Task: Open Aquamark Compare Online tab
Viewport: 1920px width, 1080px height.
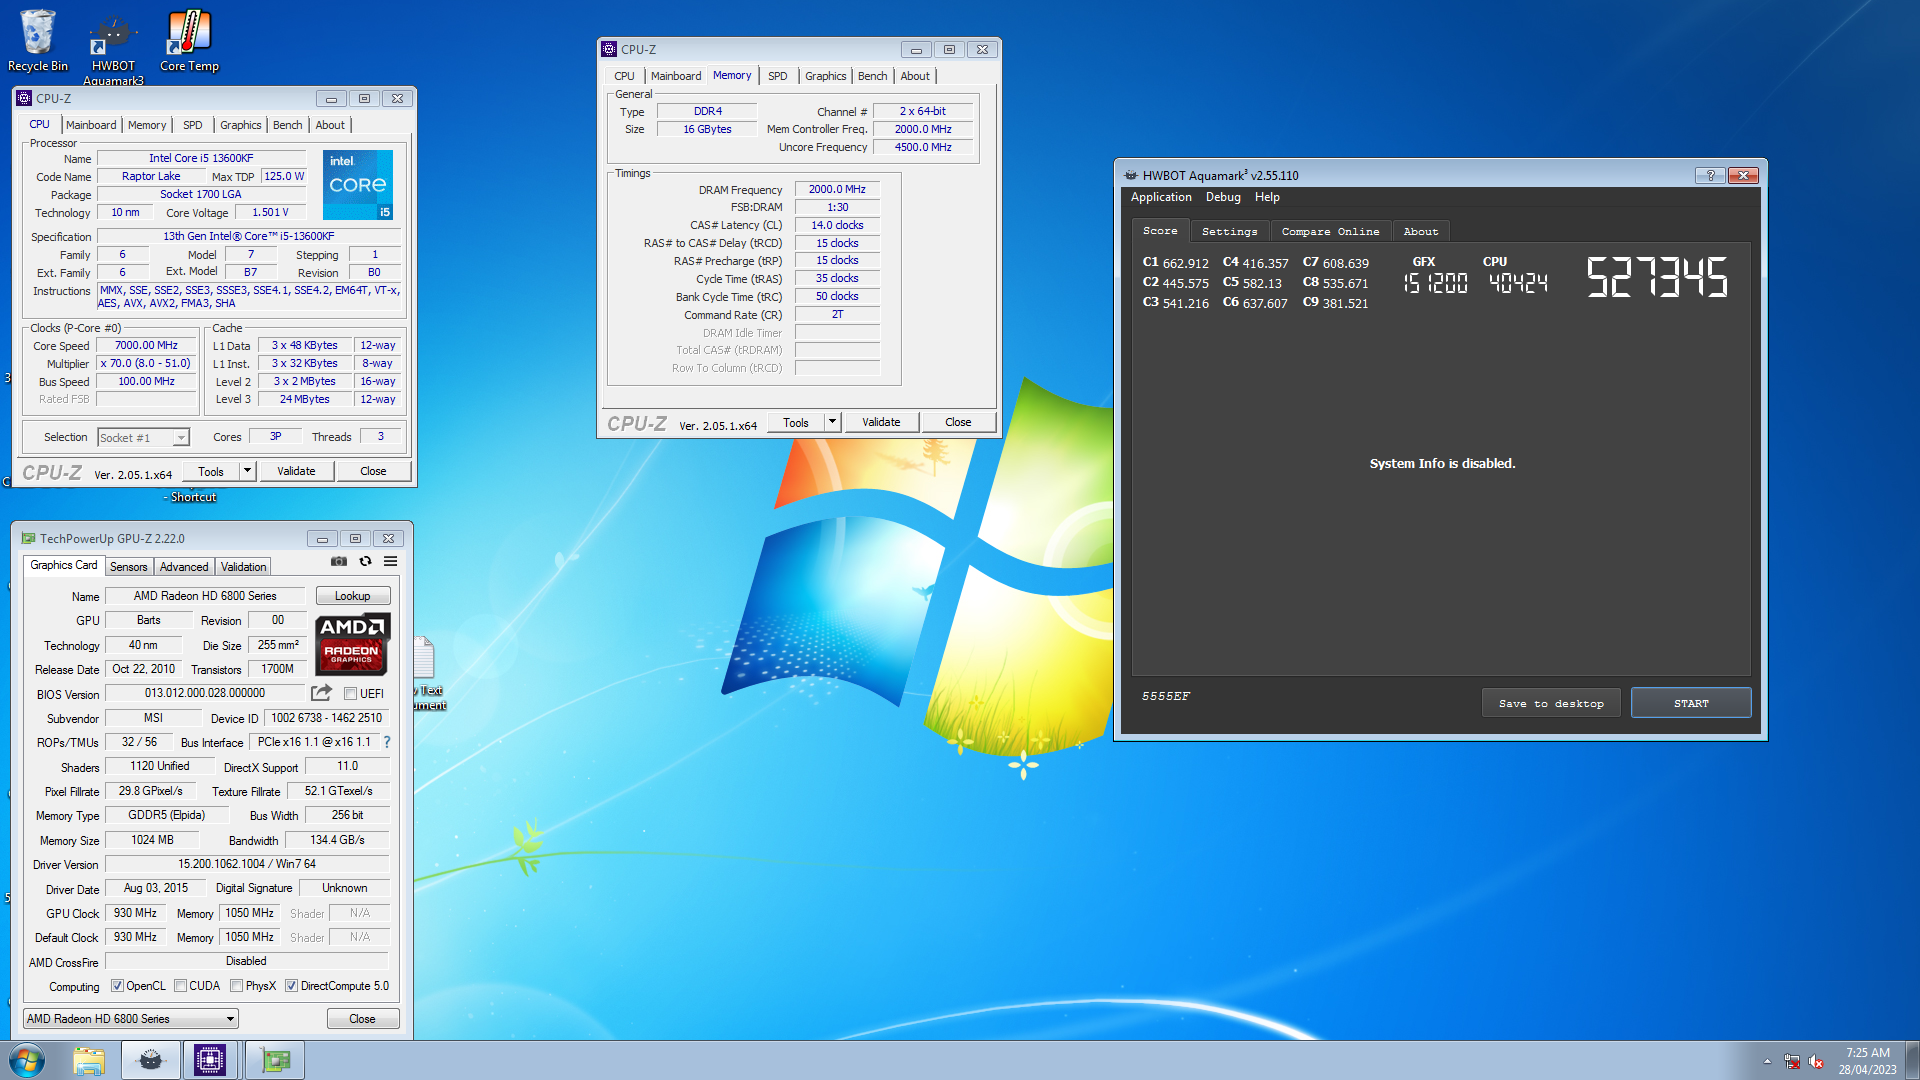Action: (1330, 231)
